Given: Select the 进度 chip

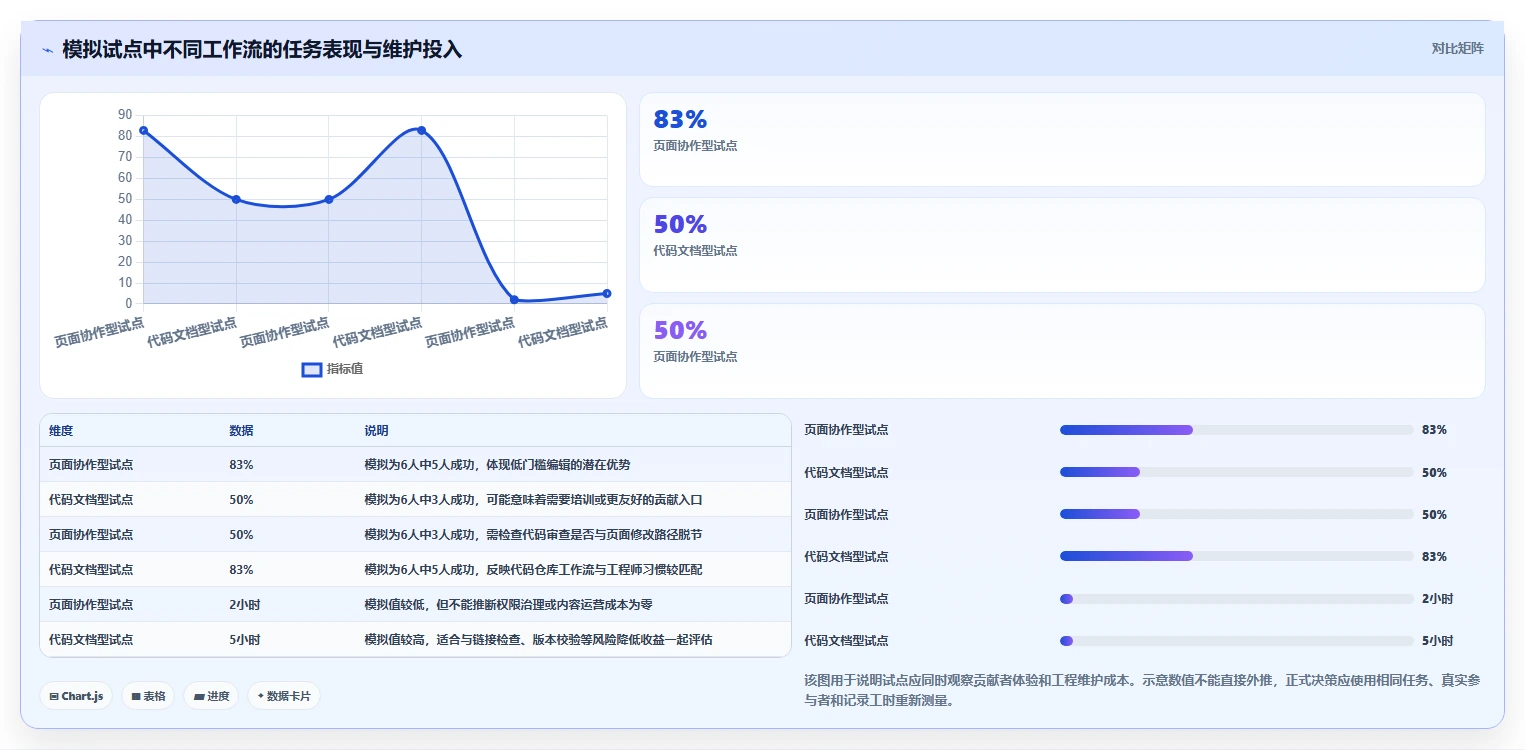Looking at the screenshot, I should coord(211,696).
